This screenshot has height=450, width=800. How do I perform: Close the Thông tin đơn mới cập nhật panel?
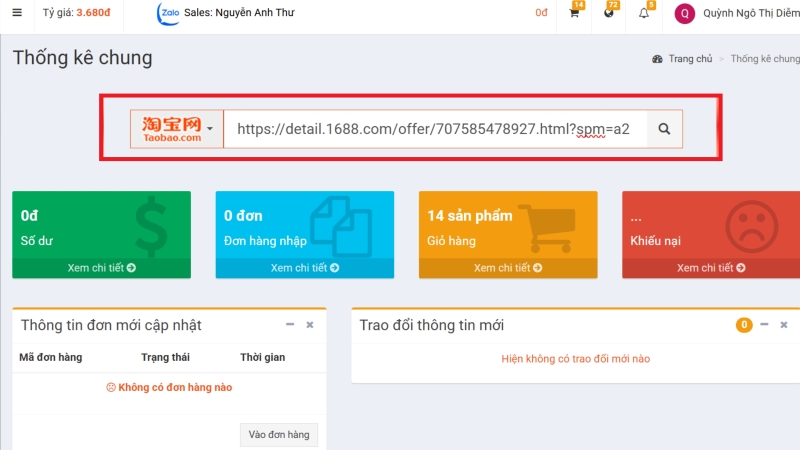(x=310, y=324)
